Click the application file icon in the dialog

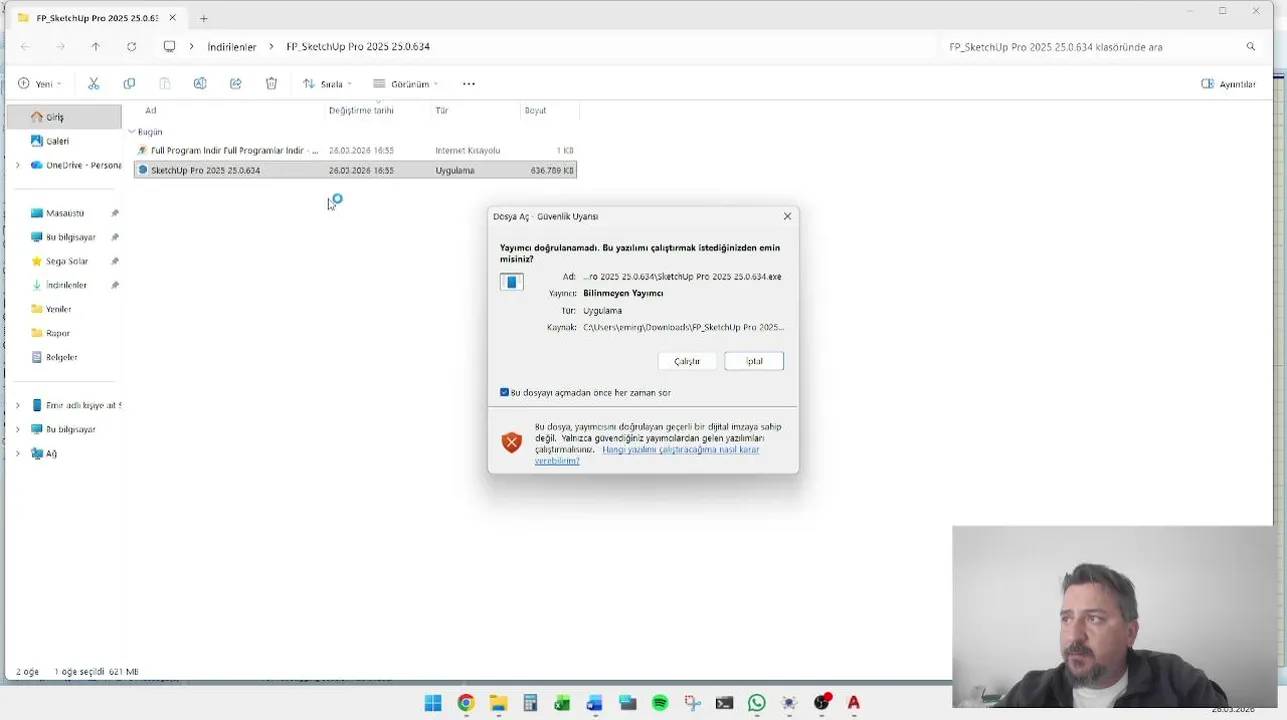click(x=512, y=282)
